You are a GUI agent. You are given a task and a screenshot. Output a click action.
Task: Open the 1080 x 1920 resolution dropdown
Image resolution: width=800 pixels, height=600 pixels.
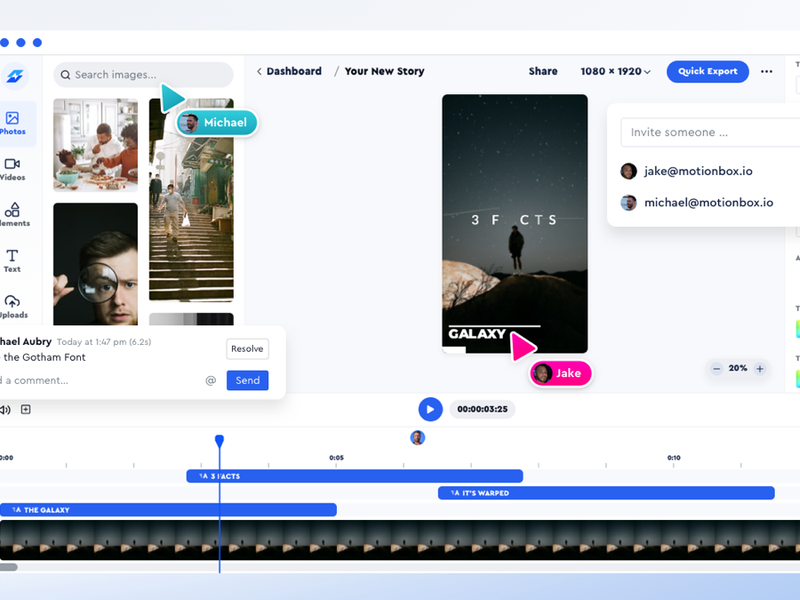tap(611, 71)
